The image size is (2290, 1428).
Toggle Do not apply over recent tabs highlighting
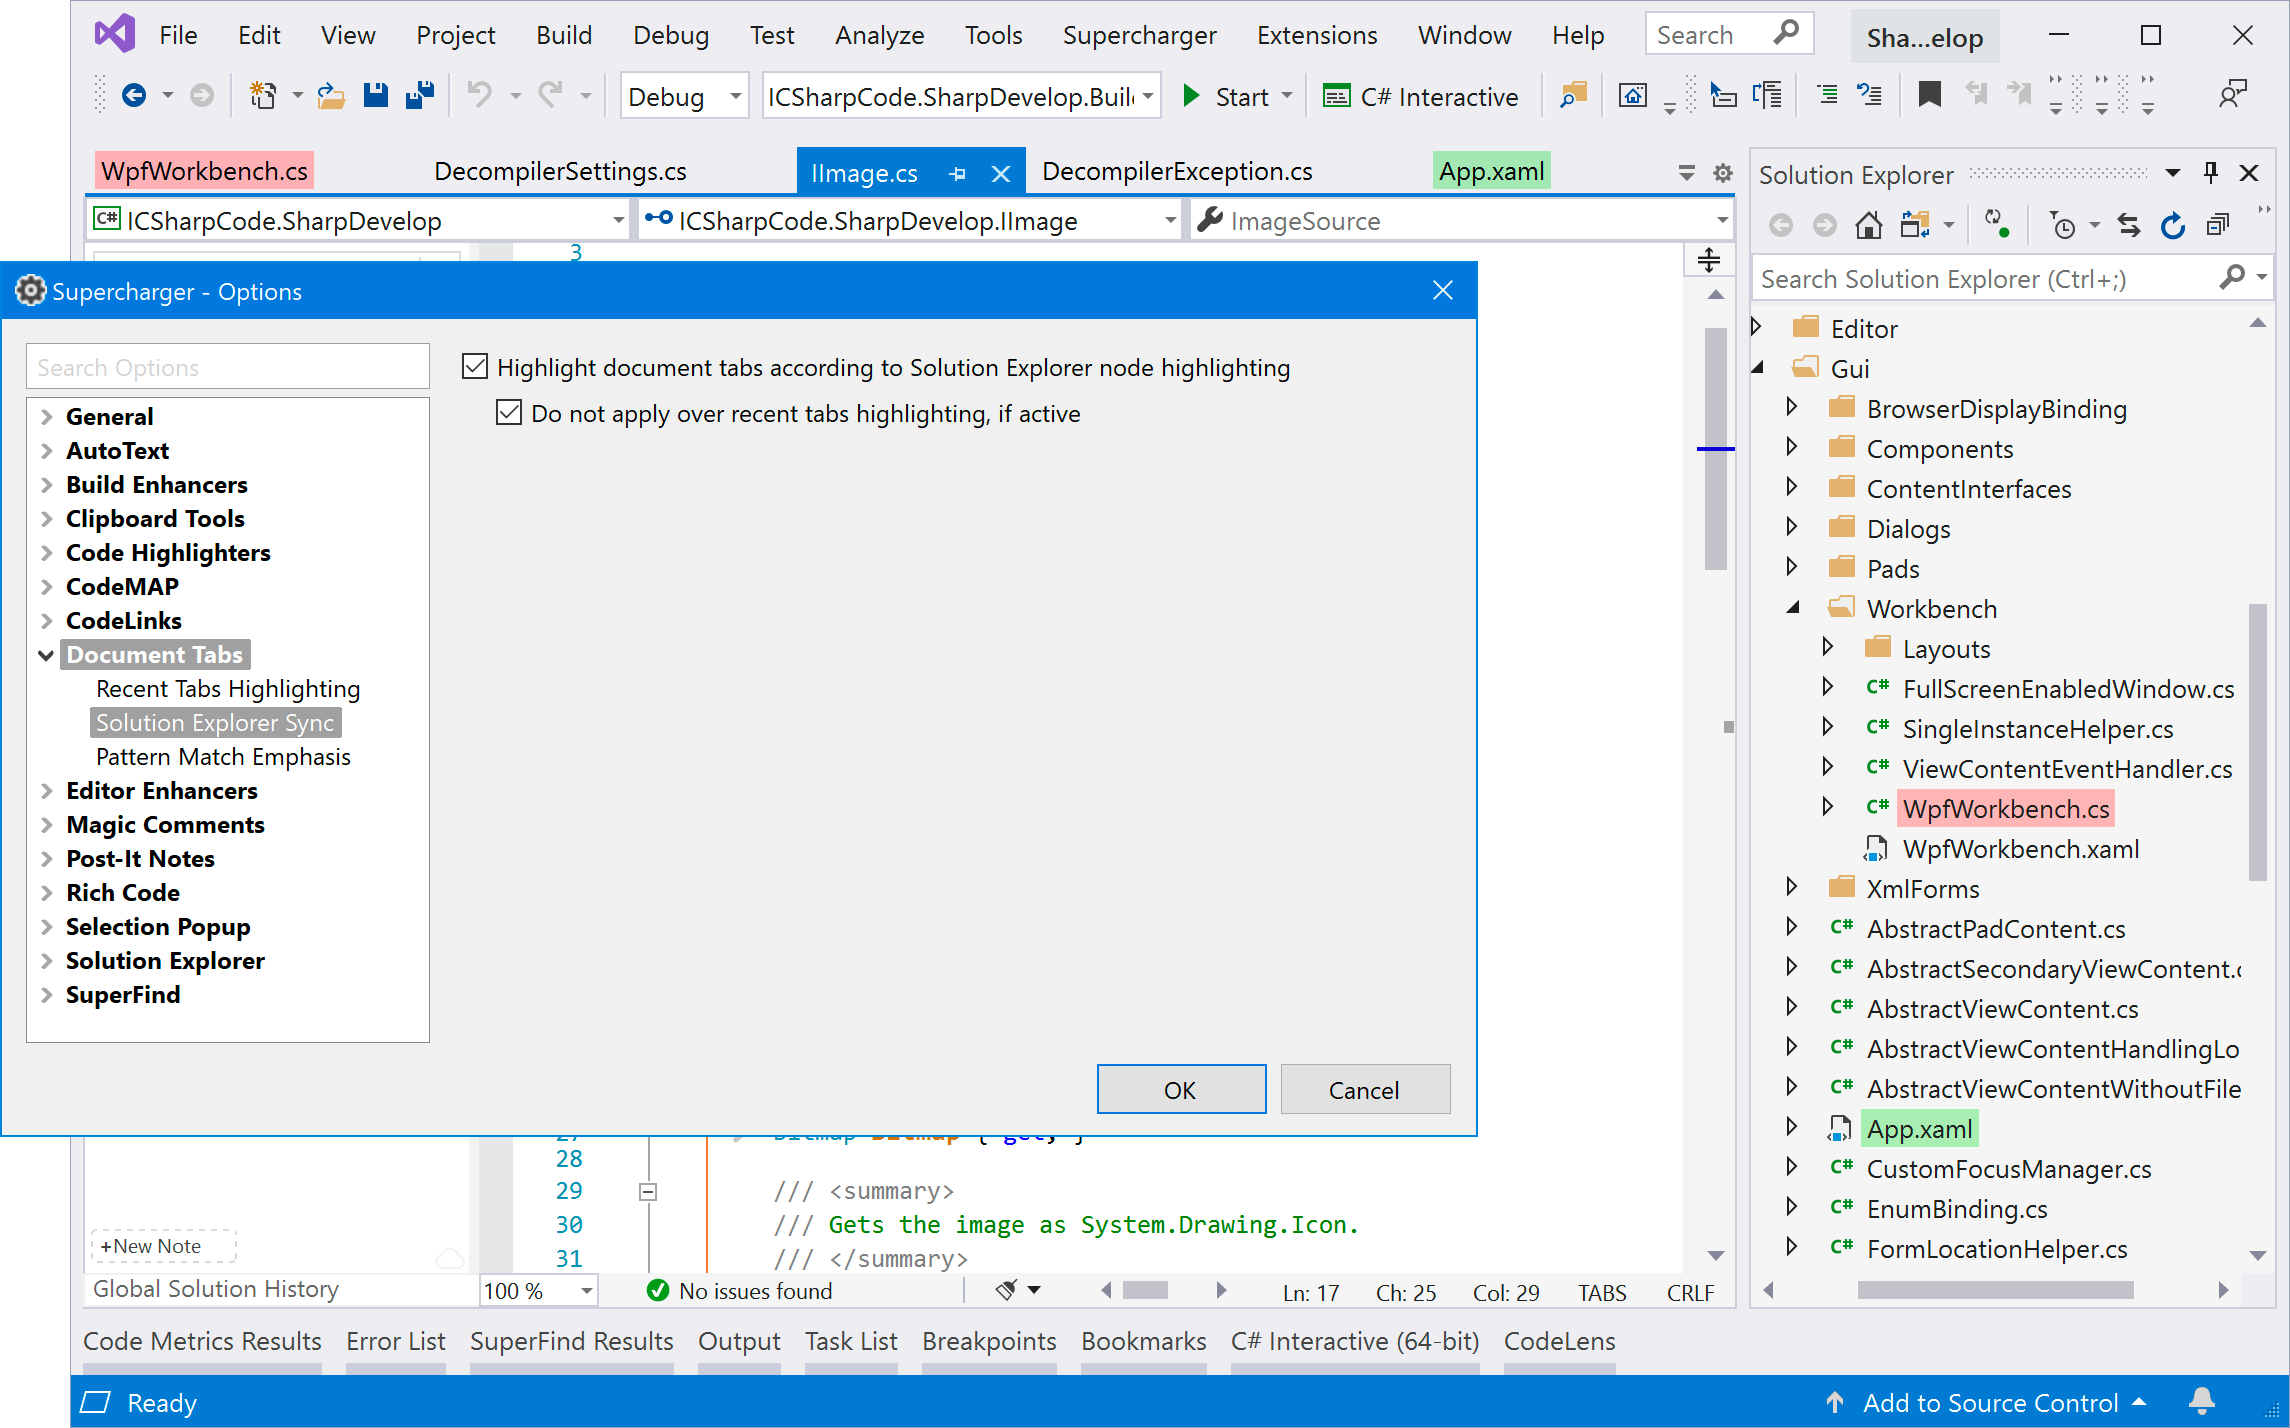(509, 413)
